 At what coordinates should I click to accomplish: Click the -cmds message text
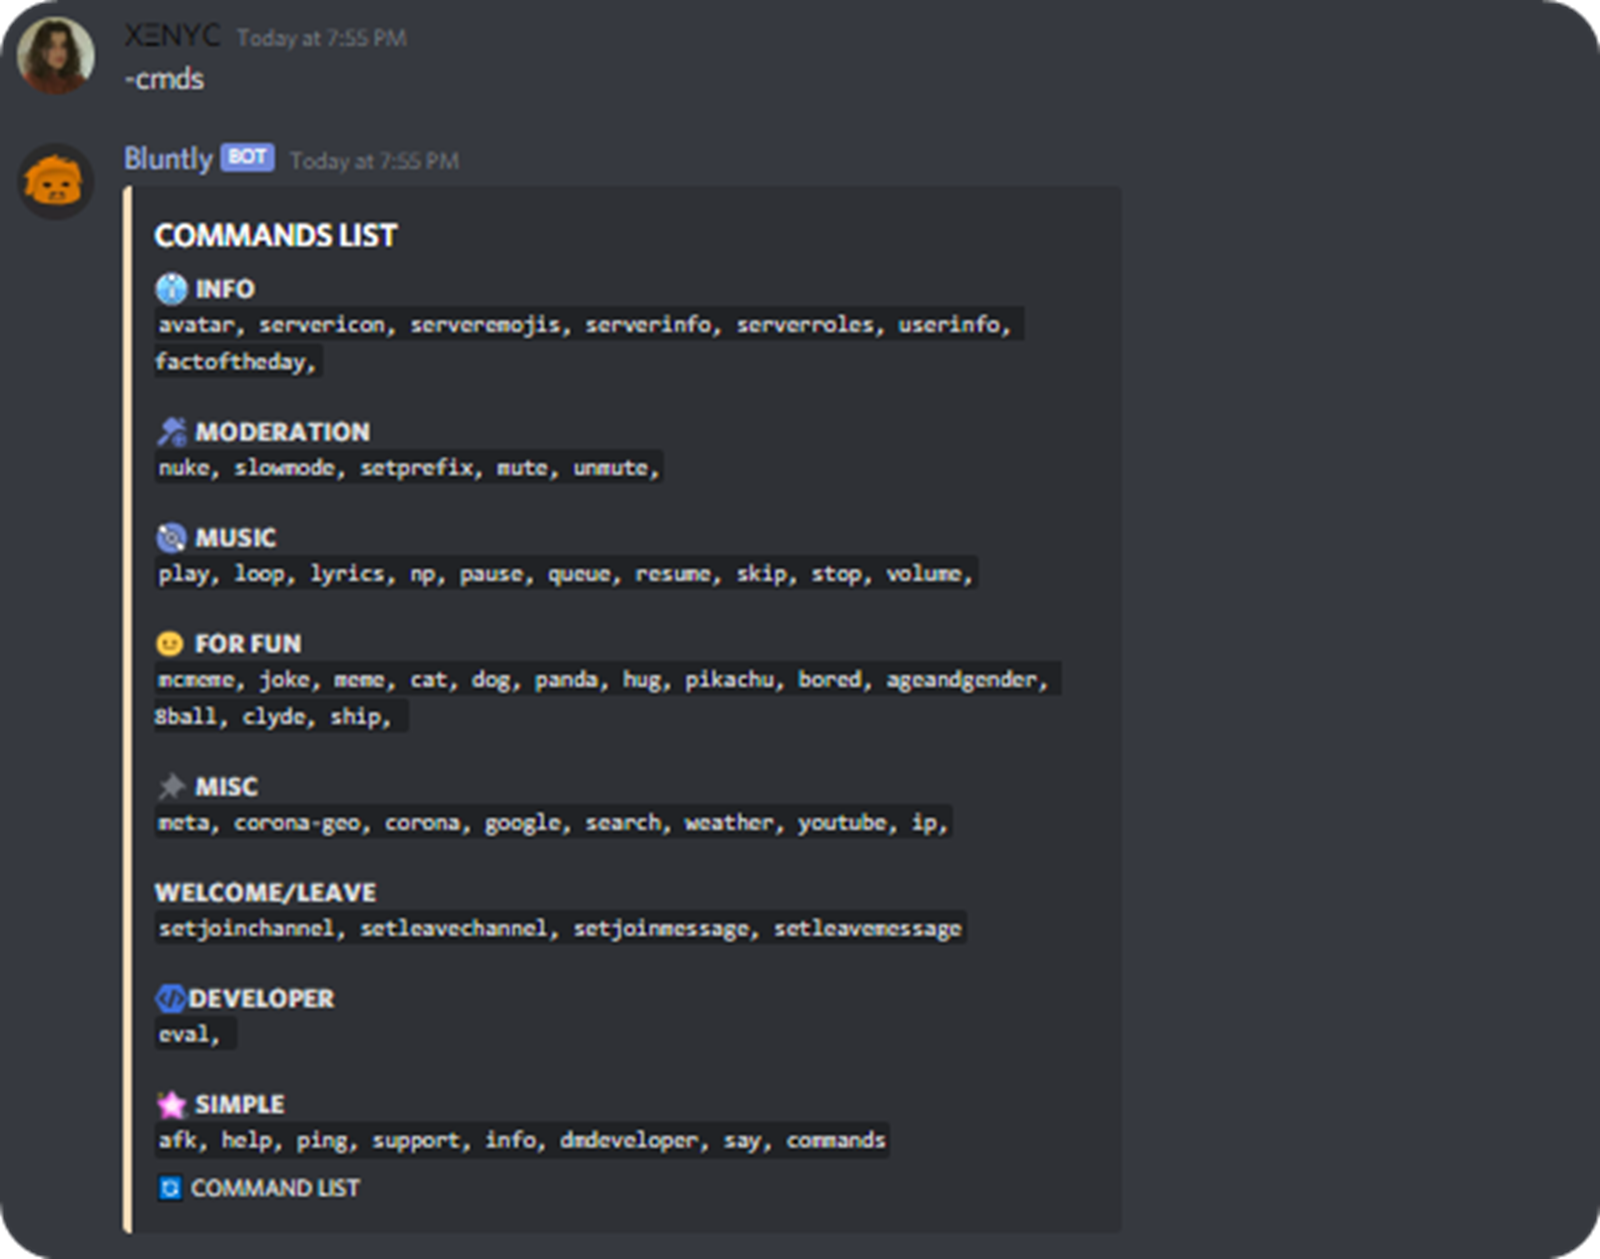(x=164, y=79)
